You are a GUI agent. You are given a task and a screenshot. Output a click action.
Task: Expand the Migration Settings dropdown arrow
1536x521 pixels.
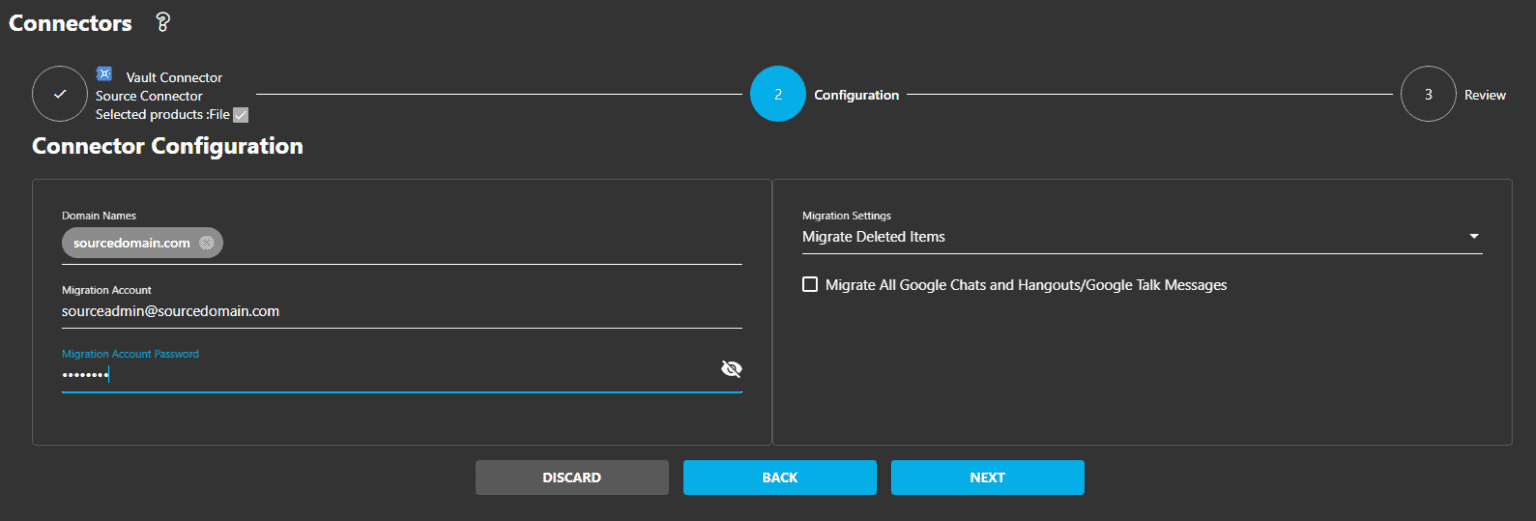(x=1473, y=237)
